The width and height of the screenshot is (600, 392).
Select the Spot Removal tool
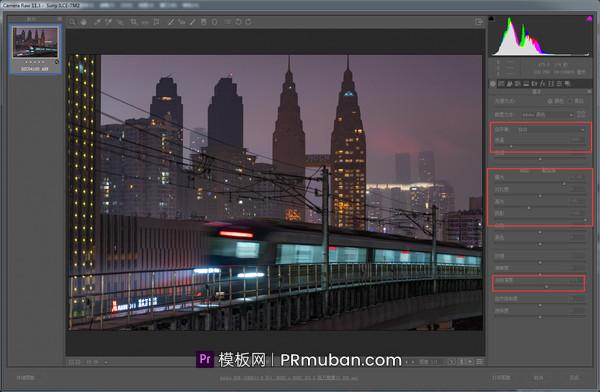[171, 22]
